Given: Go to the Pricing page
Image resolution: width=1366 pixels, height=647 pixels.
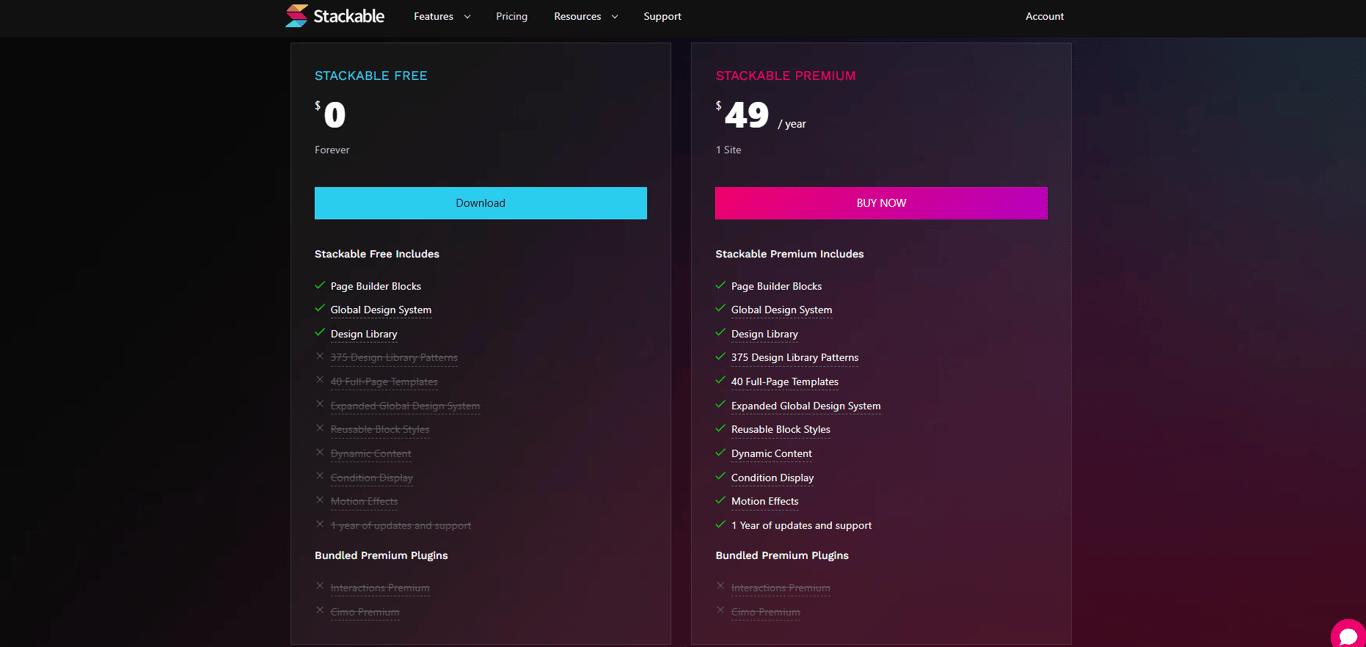Looking at the screenshot, I should pyautogui.click(x=512, y=17).
